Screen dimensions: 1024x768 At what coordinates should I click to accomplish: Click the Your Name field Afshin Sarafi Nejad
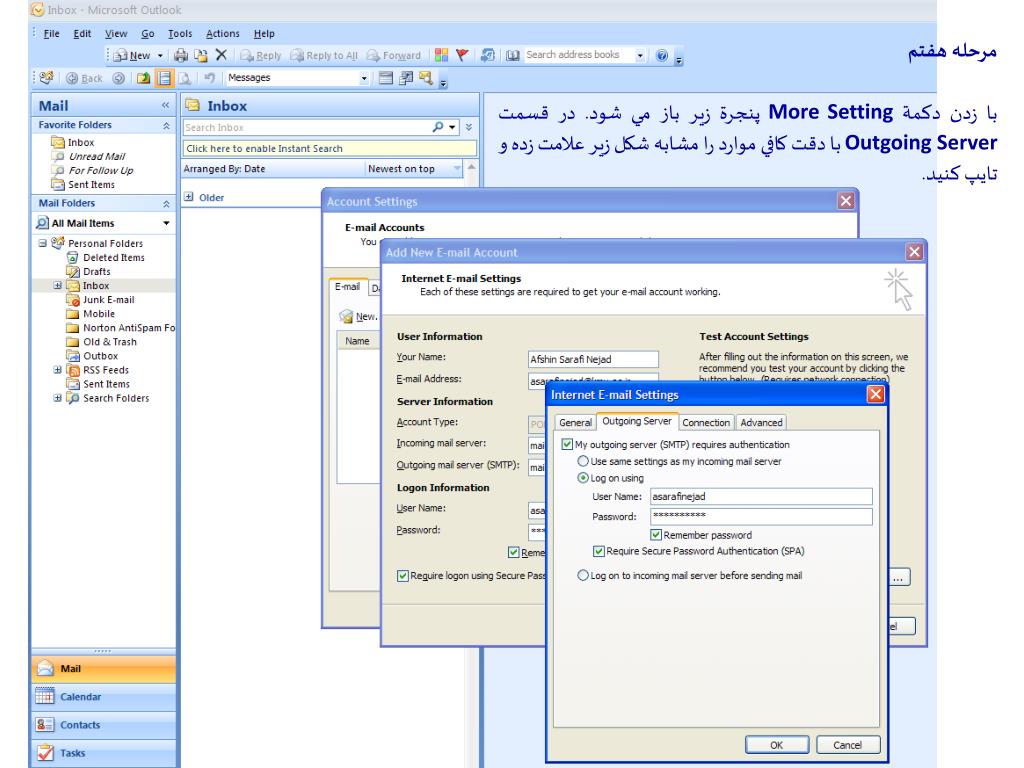593,359
